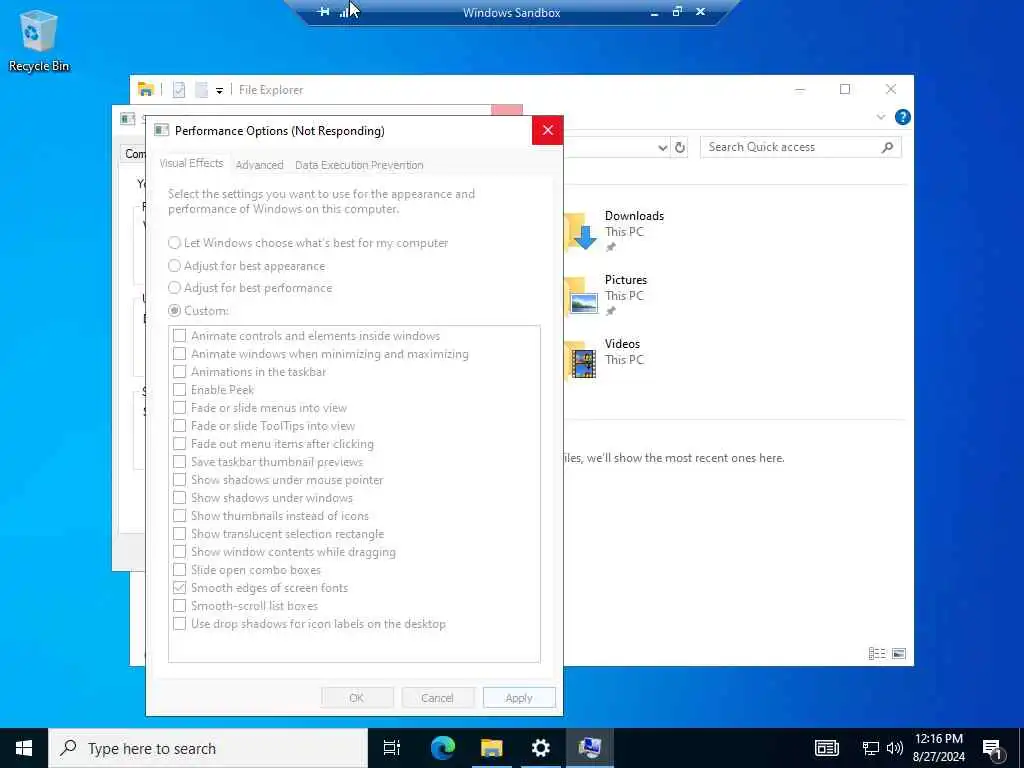The width and height of the screenshot is (1024, 768).
Task: Switch to the Advanced tab
Action: 259,165
